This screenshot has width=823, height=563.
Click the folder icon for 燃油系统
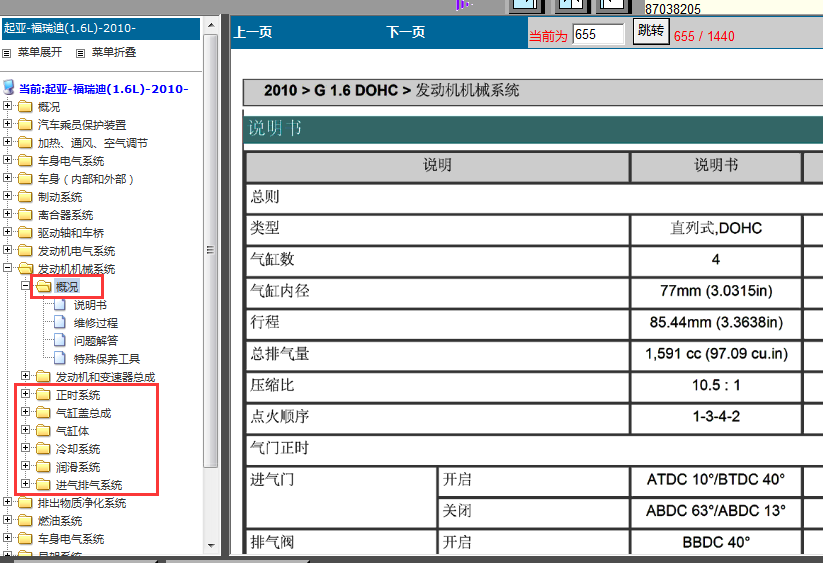pyautogui.click(x=25, y=520)
